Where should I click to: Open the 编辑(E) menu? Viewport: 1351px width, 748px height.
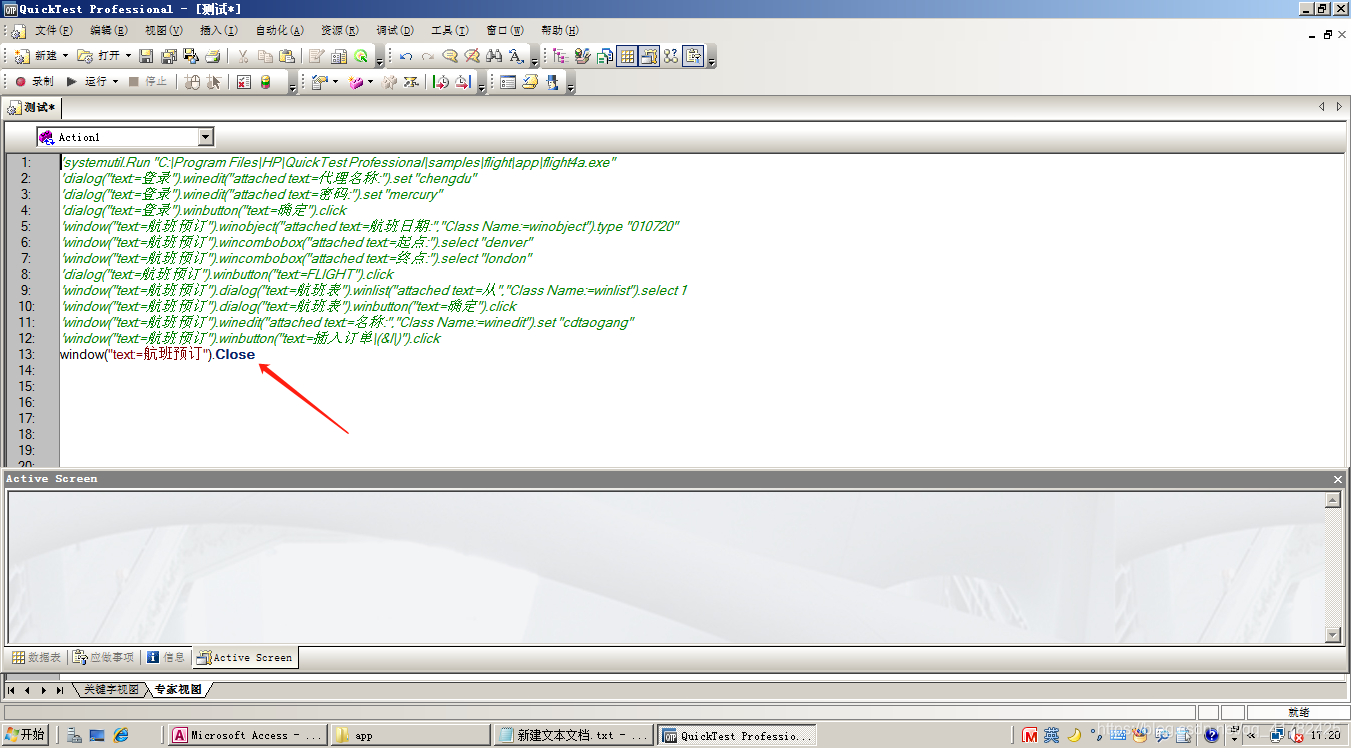click(108, 31)
